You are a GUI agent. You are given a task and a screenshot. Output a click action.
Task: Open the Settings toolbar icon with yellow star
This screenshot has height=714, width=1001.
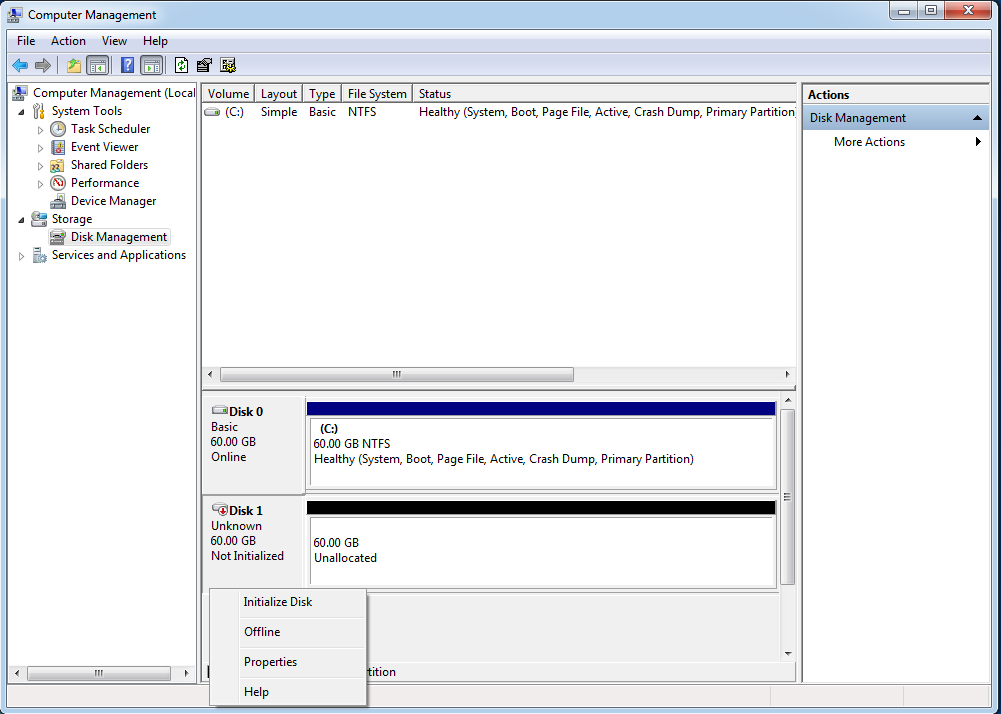[x=228, y=65]
